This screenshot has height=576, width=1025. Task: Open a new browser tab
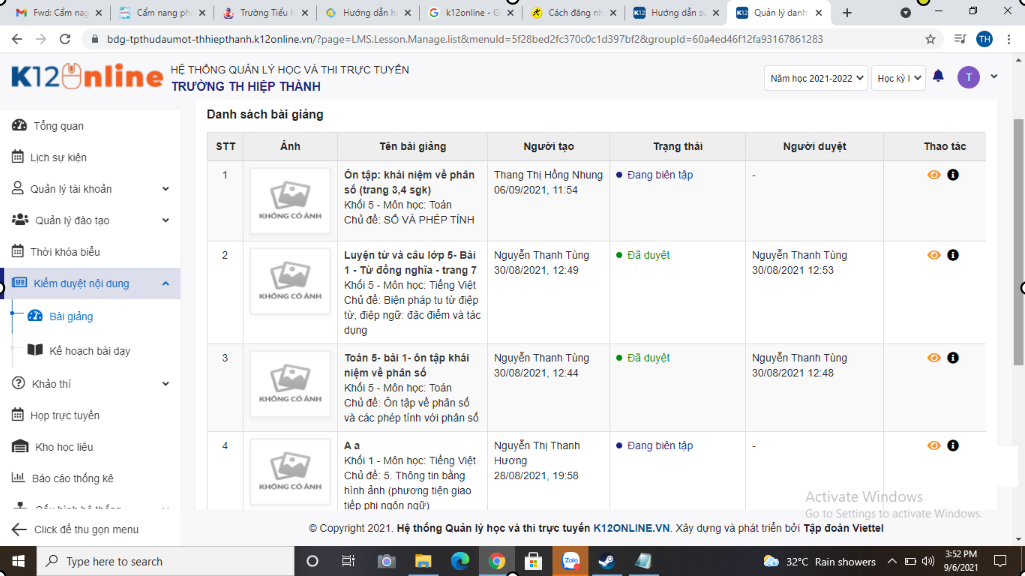847,12
